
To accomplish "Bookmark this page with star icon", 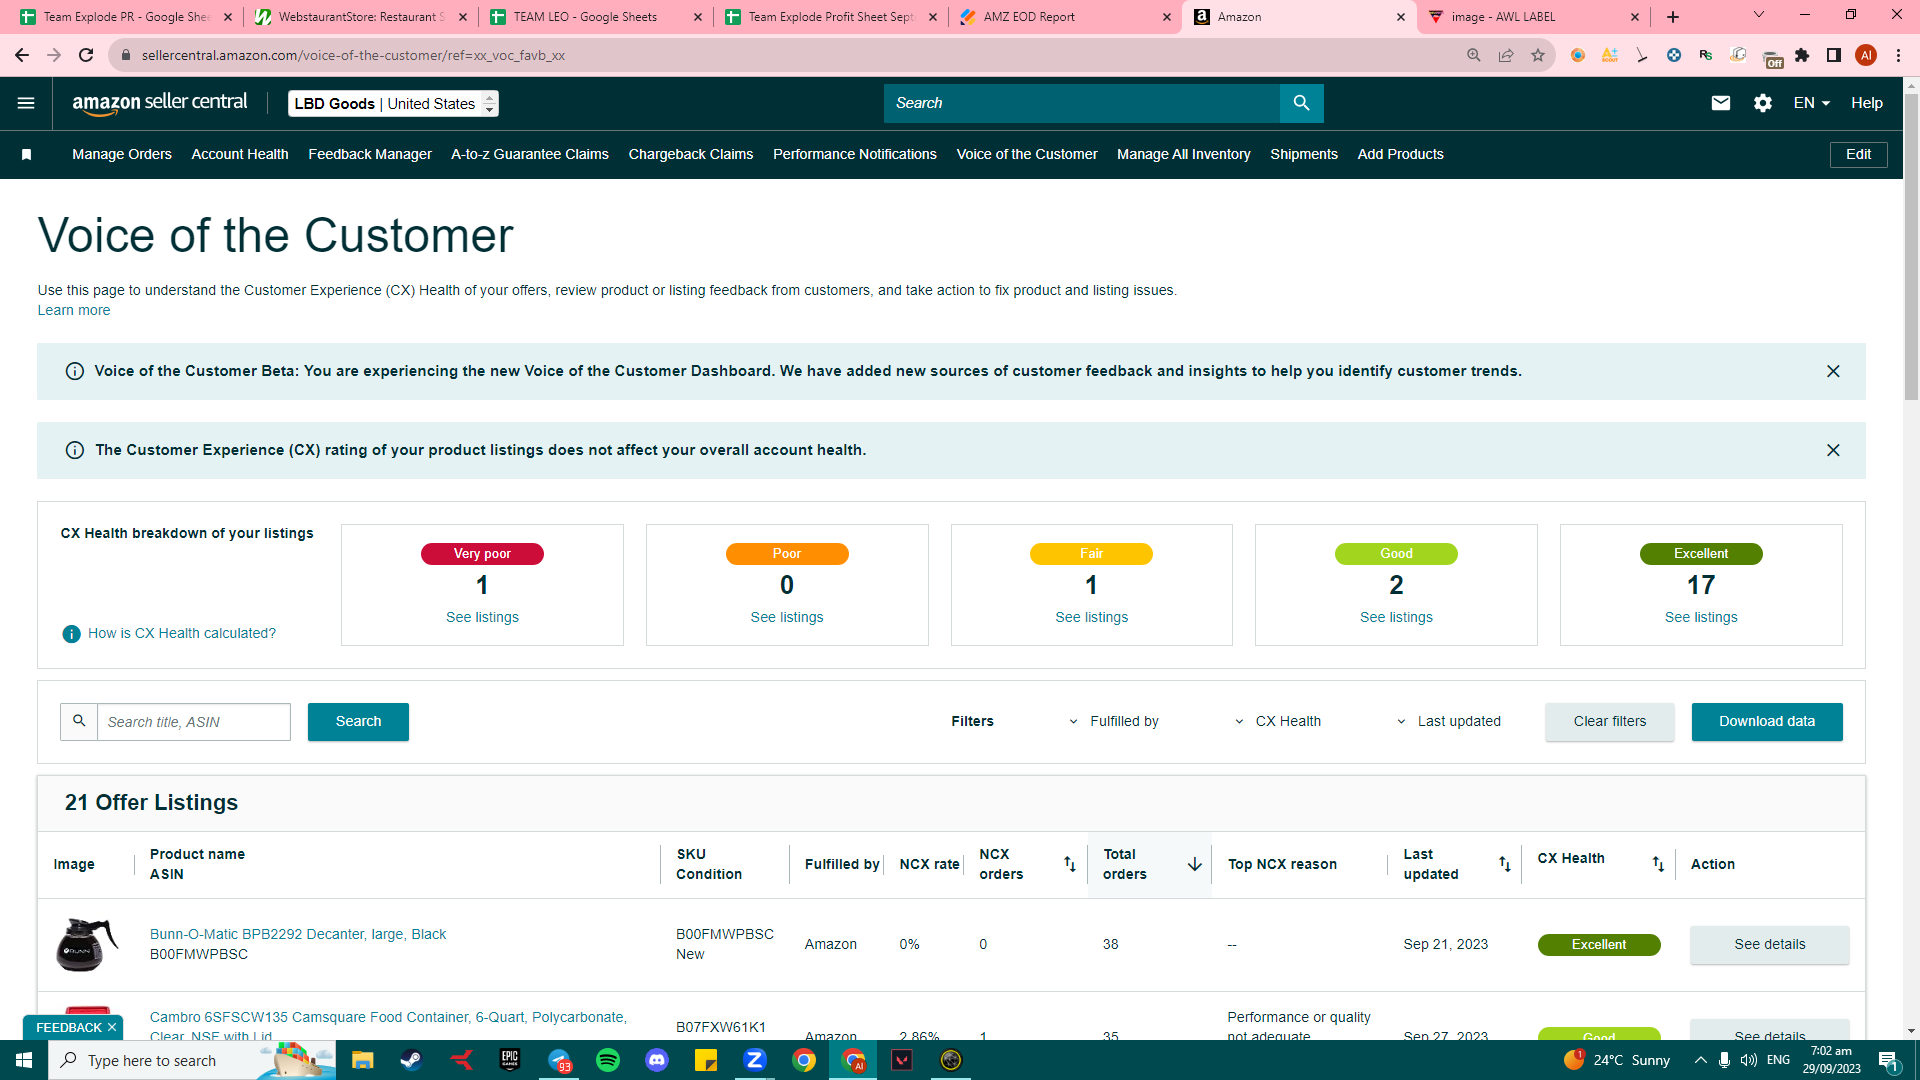I will tap(1538, 55).
